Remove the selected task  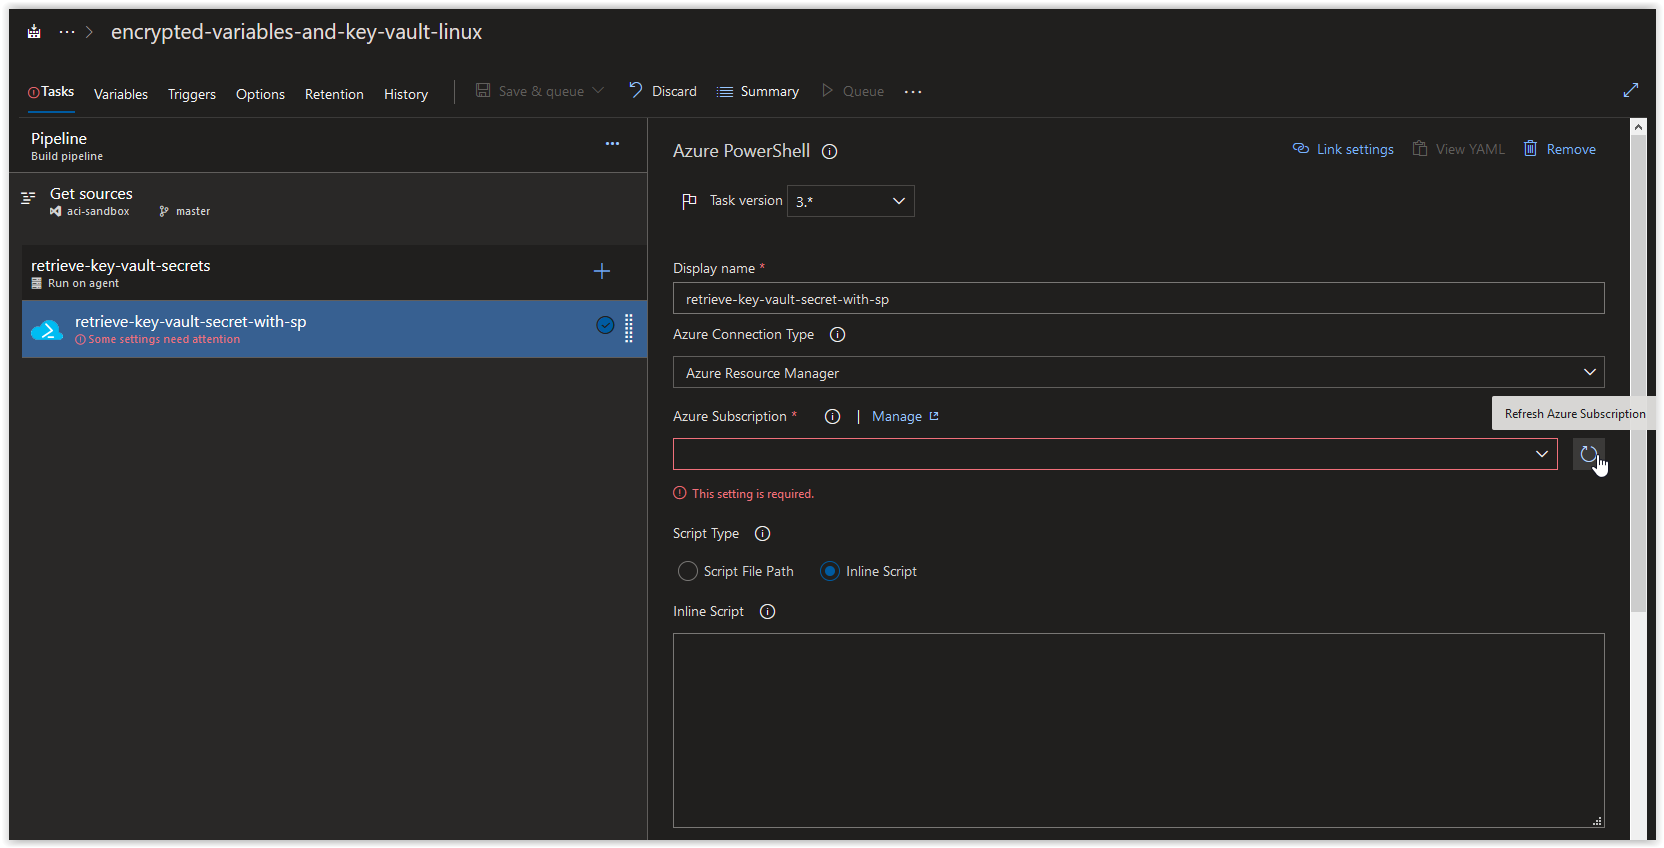click(1559, 149)
